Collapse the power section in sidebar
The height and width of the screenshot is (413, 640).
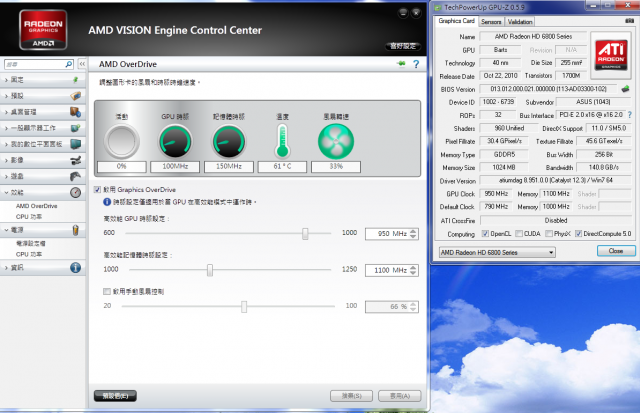pyautogui.click(x=6, y=230)
